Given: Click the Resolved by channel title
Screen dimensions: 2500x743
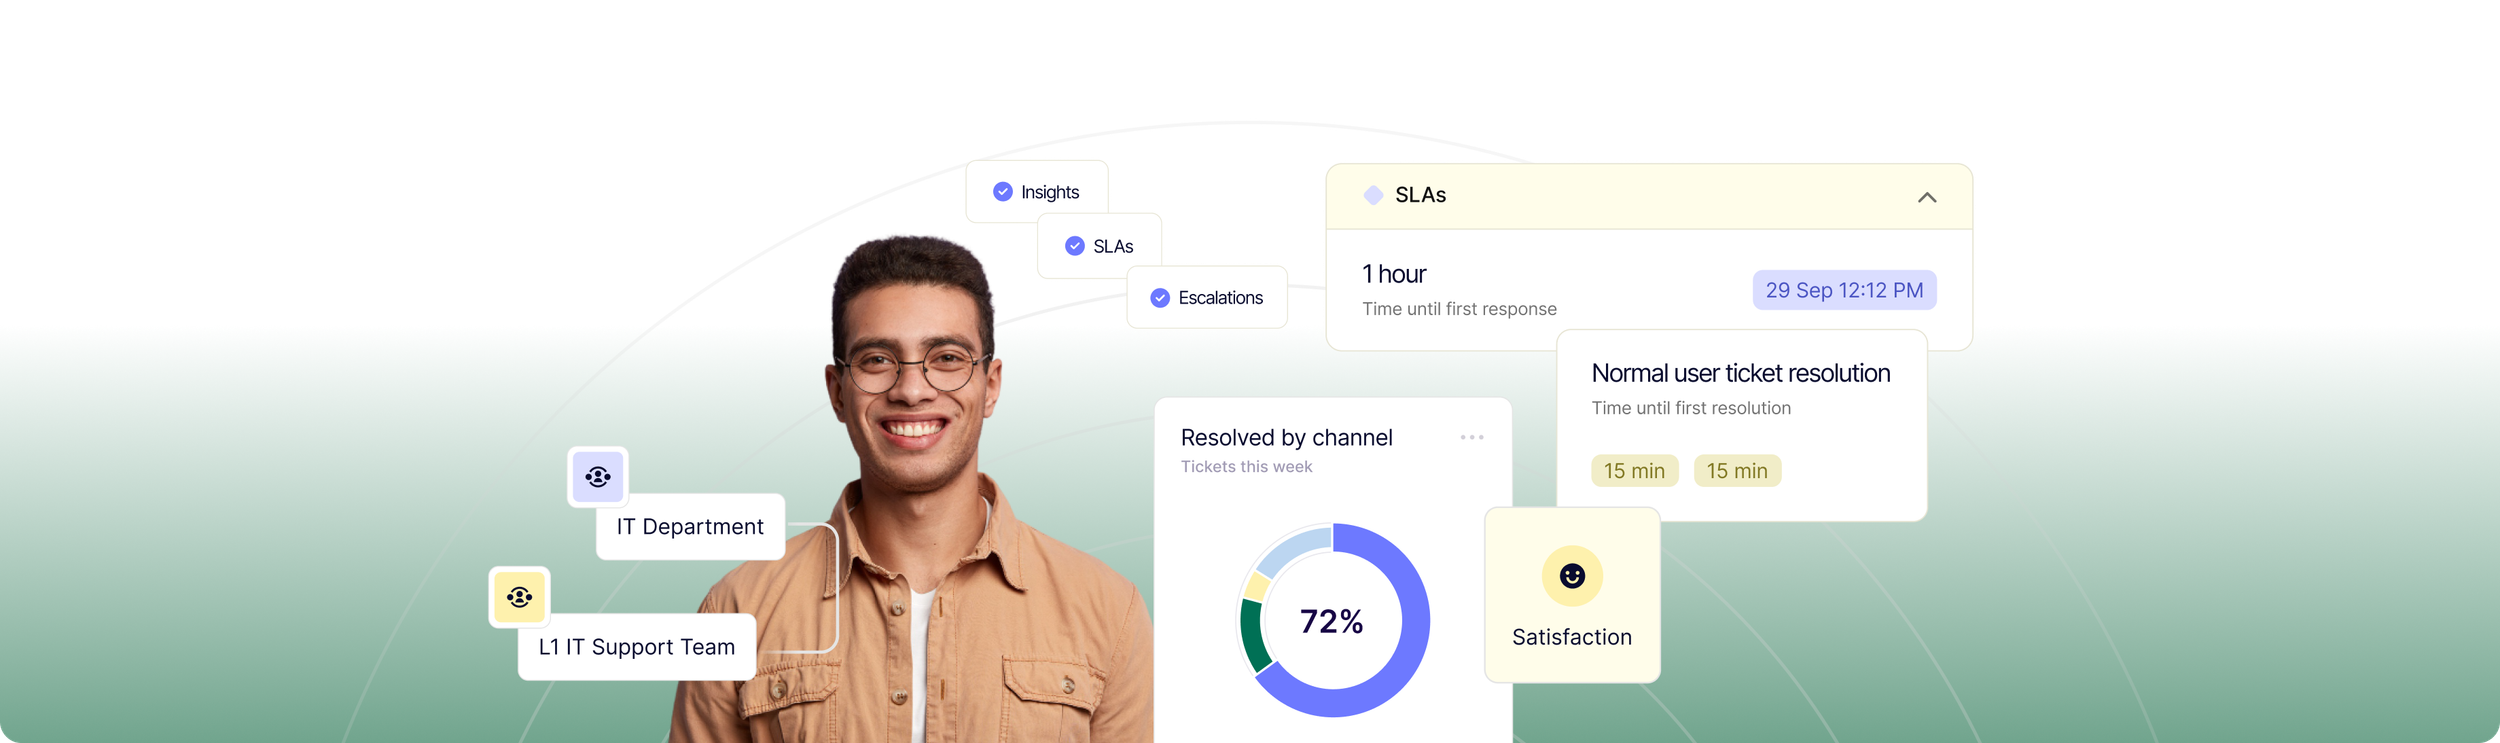Looking at the screenshot, I should (1286, 438).
